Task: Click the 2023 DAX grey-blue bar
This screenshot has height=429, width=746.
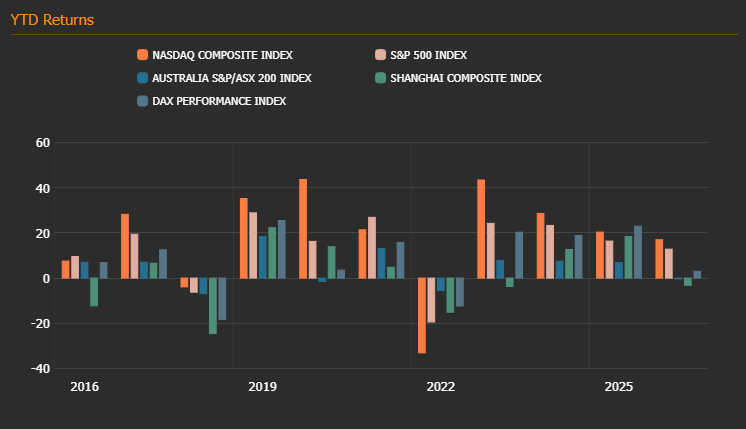Action: (x=519, y=255)
